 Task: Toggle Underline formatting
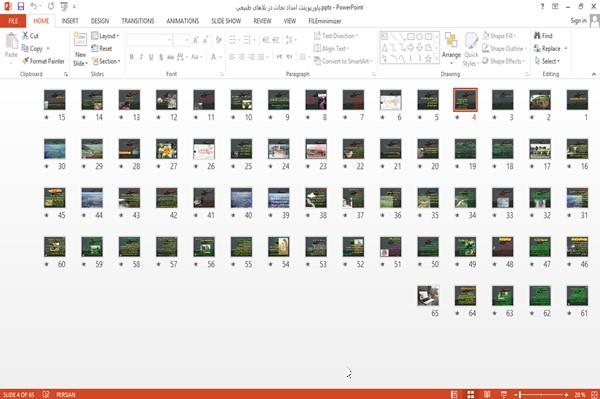151,57
